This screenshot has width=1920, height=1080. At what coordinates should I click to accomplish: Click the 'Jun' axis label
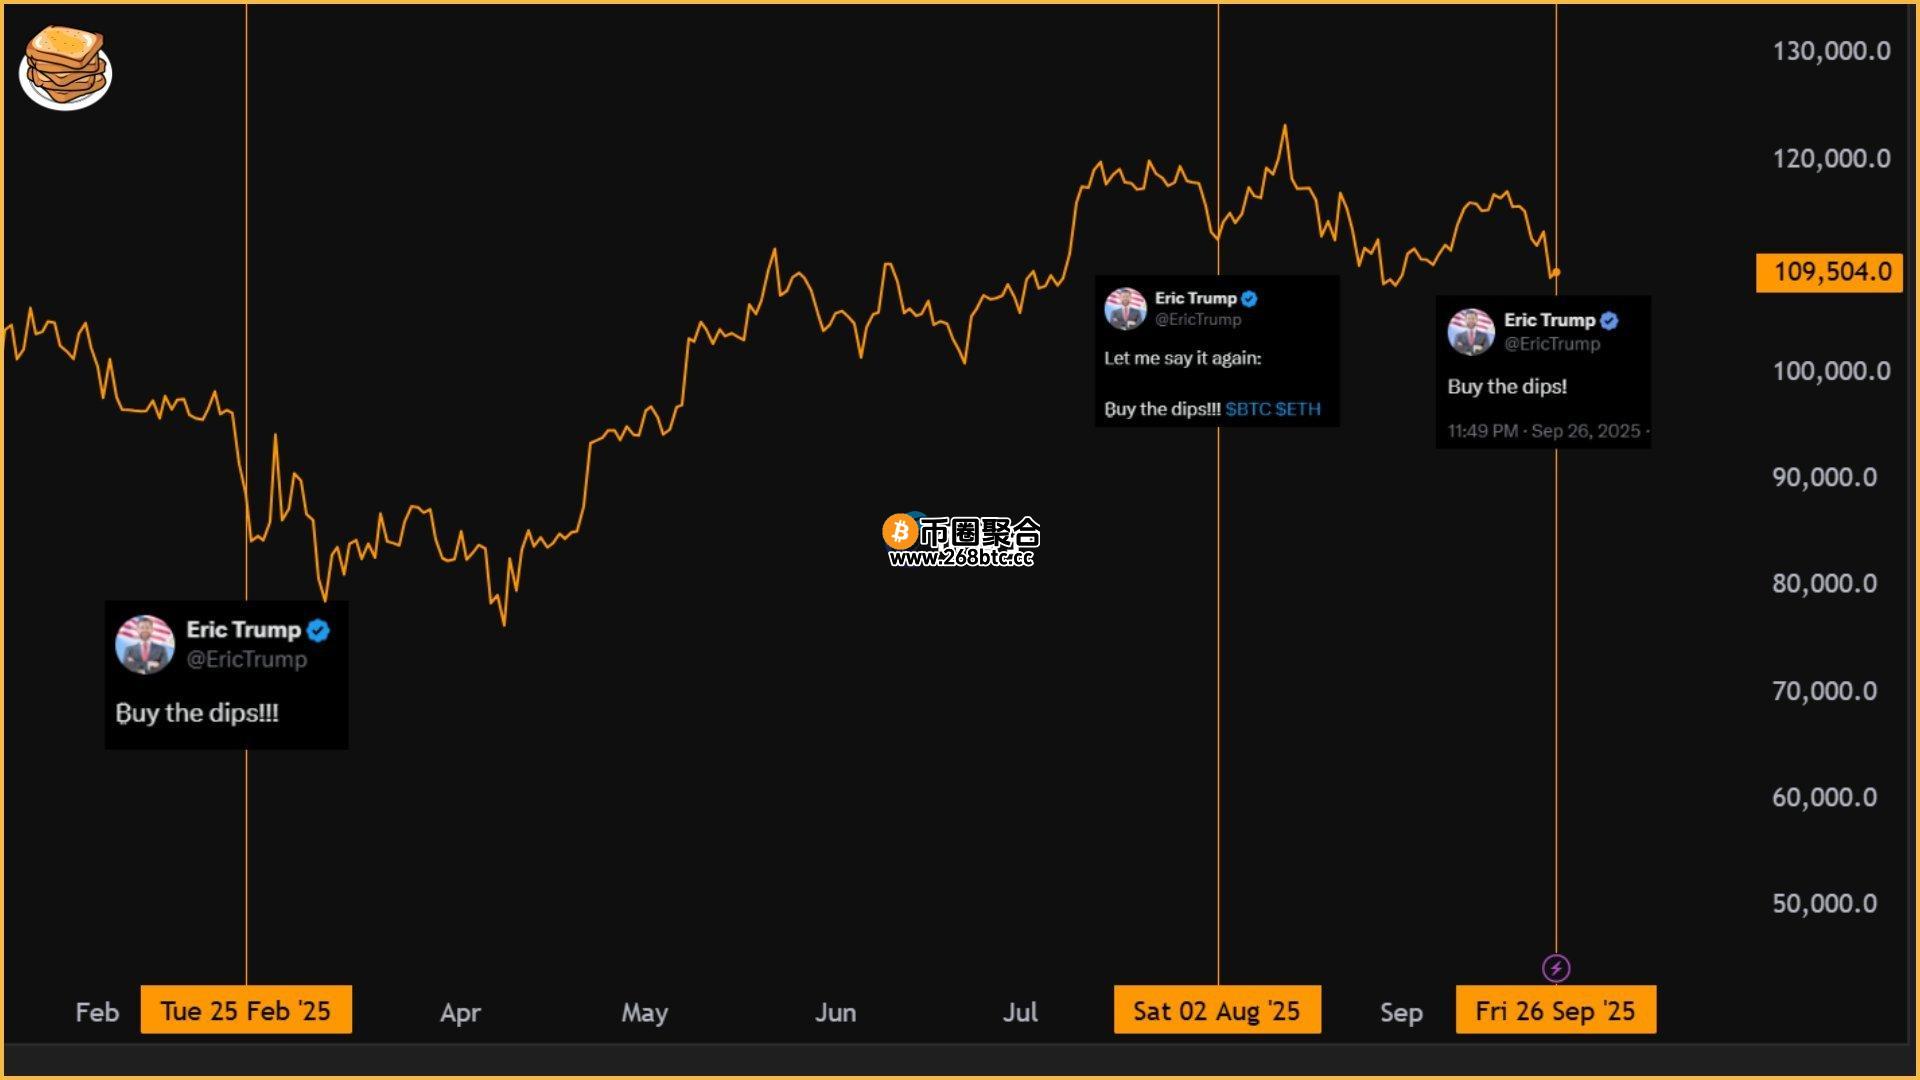tap(835, 1012)
